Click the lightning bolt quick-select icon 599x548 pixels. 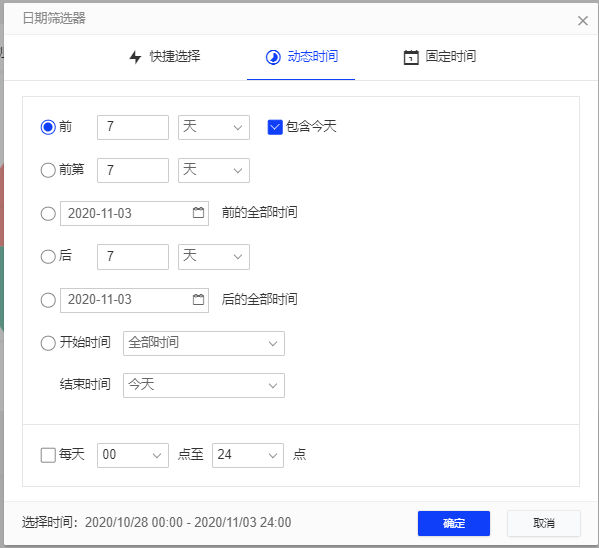(135, 57)
